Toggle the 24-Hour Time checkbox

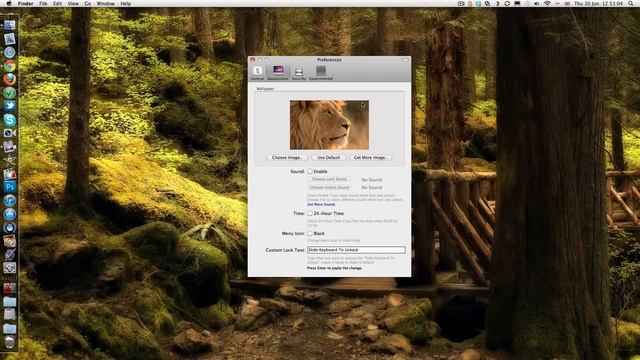coord(310,213)
